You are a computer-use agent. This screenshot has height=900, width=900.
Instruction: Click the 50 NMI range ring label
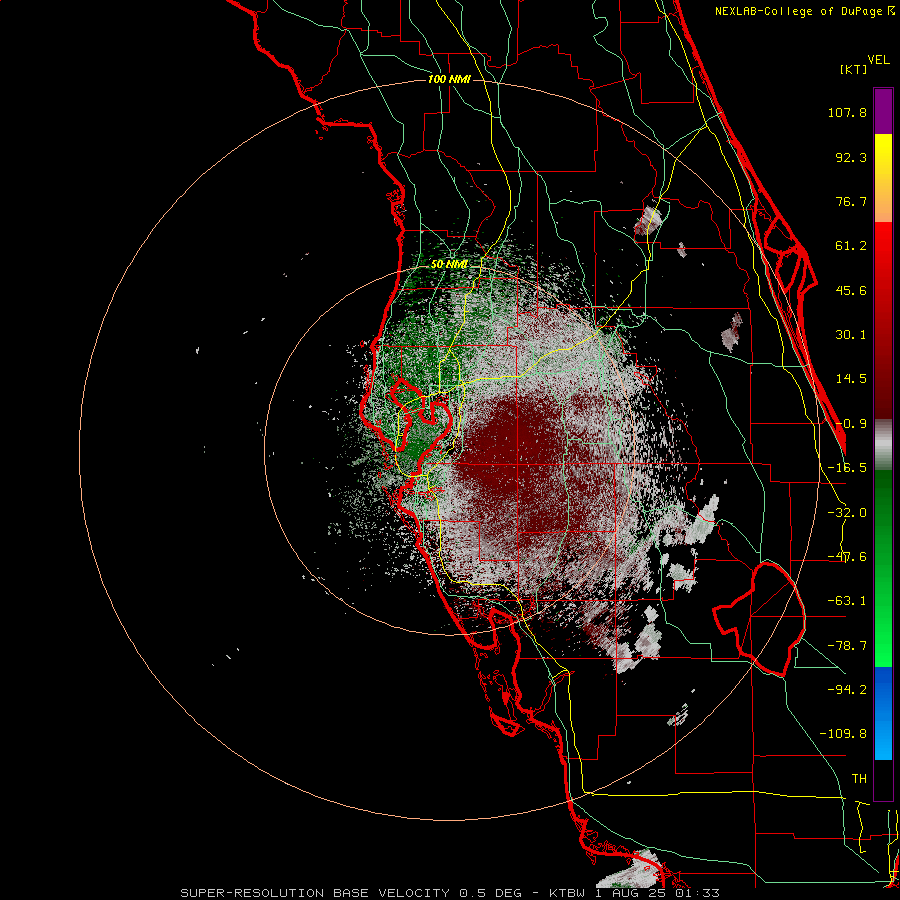tap(449, 265)
